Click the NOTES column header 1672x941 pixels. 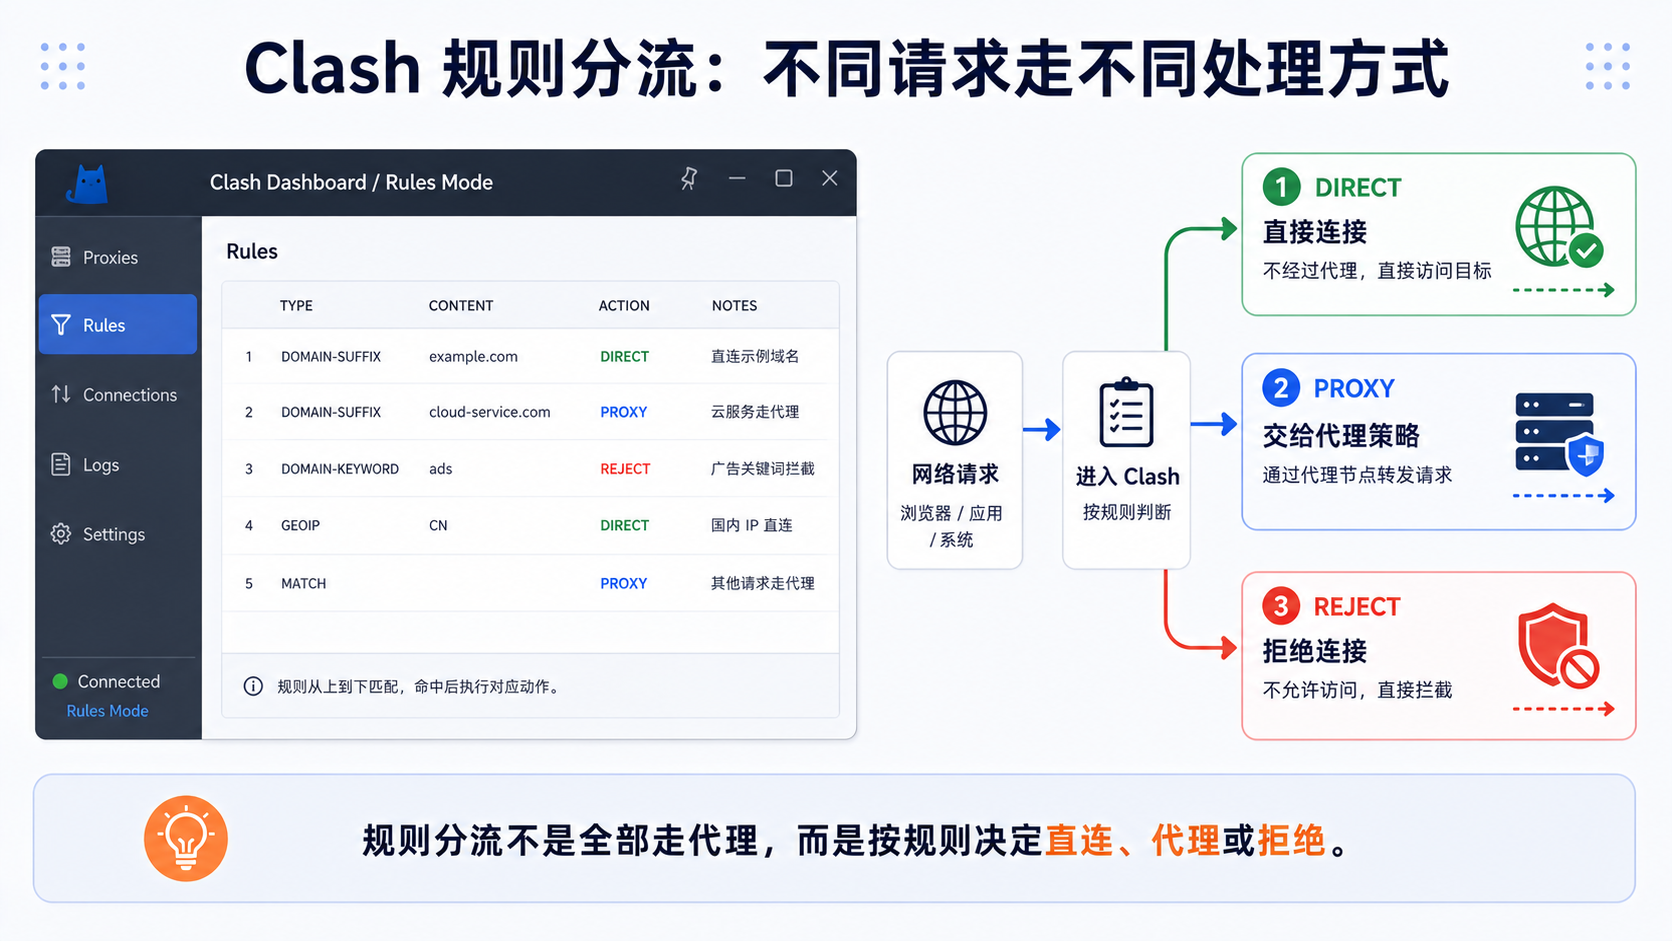(x=734, y=306)
